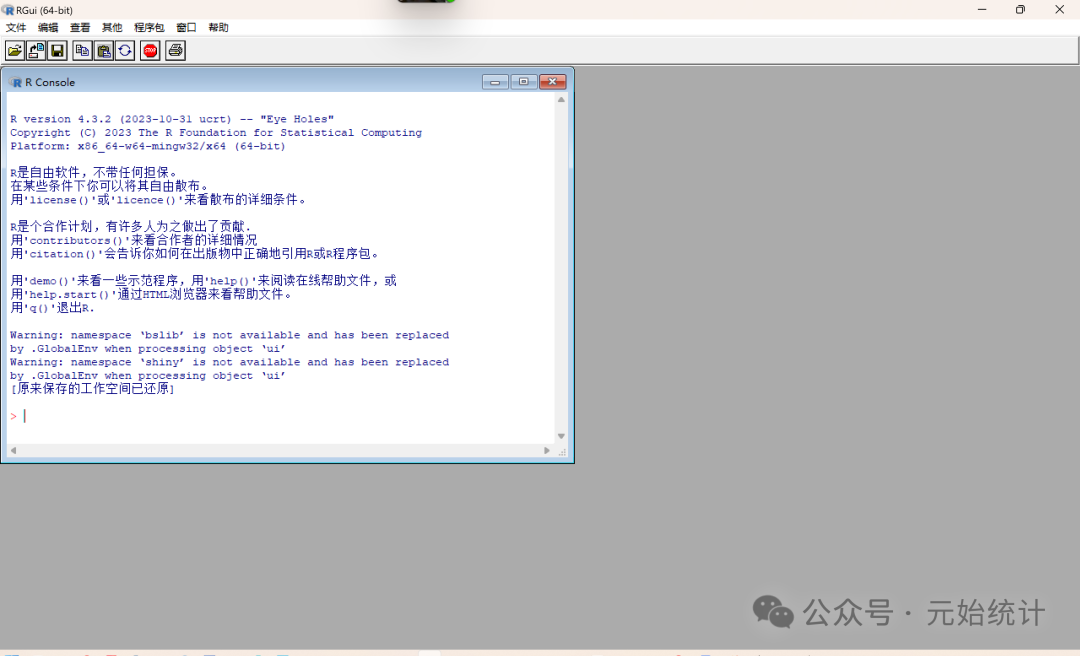Open the 编辑 menu

(48, 28)
